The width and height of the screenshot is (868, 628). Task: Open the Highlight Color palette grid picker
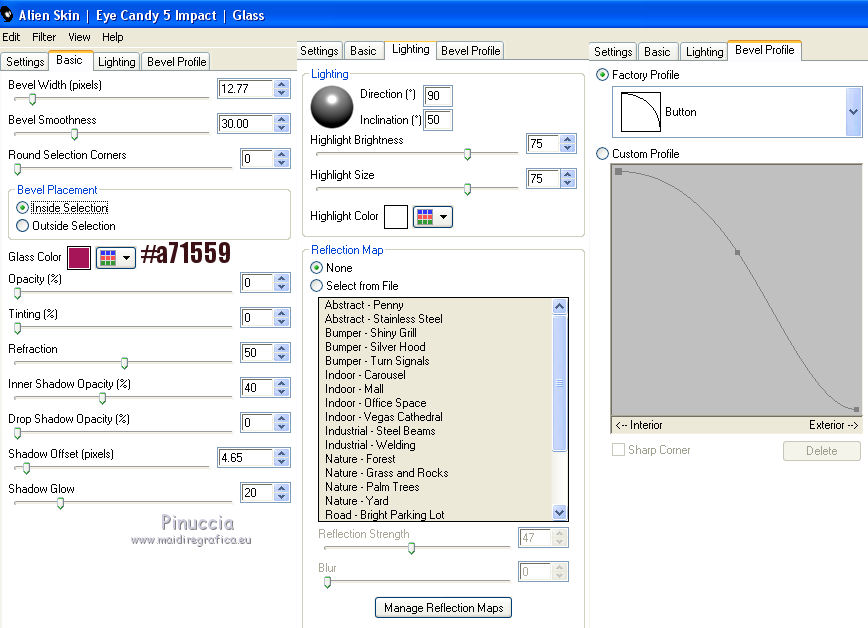[432, 216]
